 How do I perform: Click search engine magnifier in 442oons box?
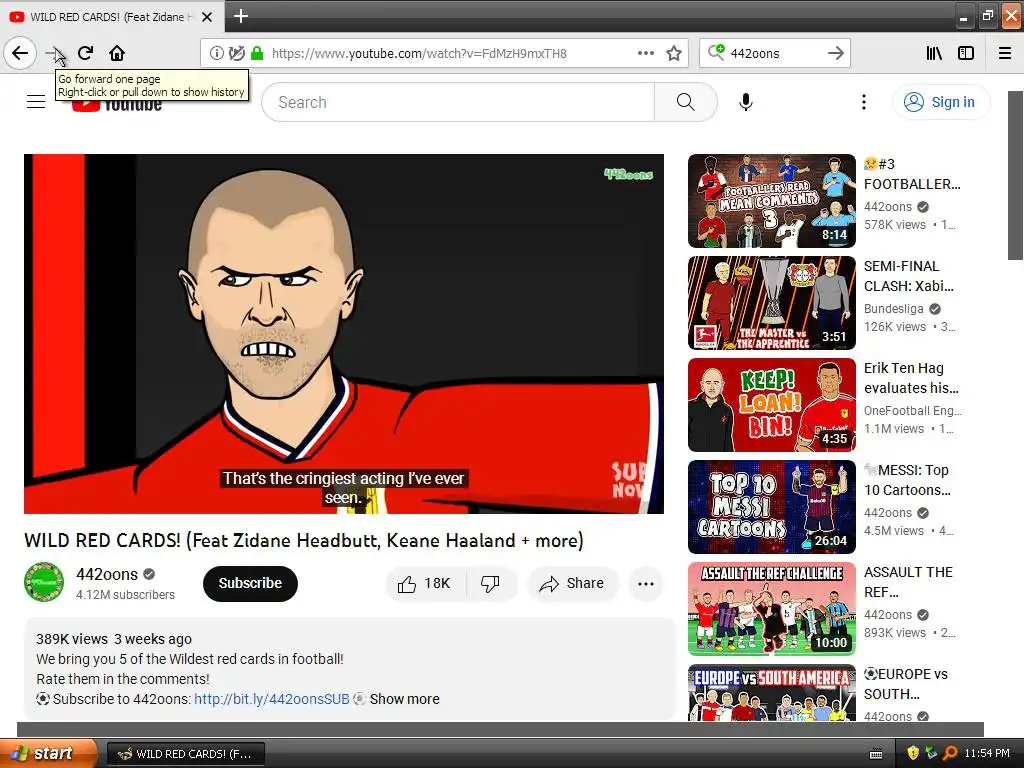pyautogui.click(x=716, y=53)
